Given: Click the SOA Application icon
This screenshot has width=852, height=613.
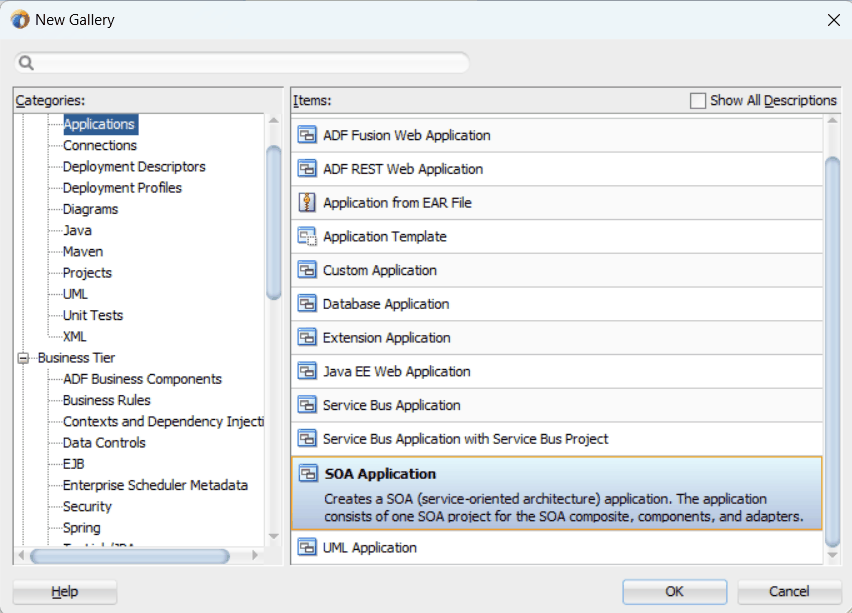Looking at the screenshot, I should pos(308,473).
